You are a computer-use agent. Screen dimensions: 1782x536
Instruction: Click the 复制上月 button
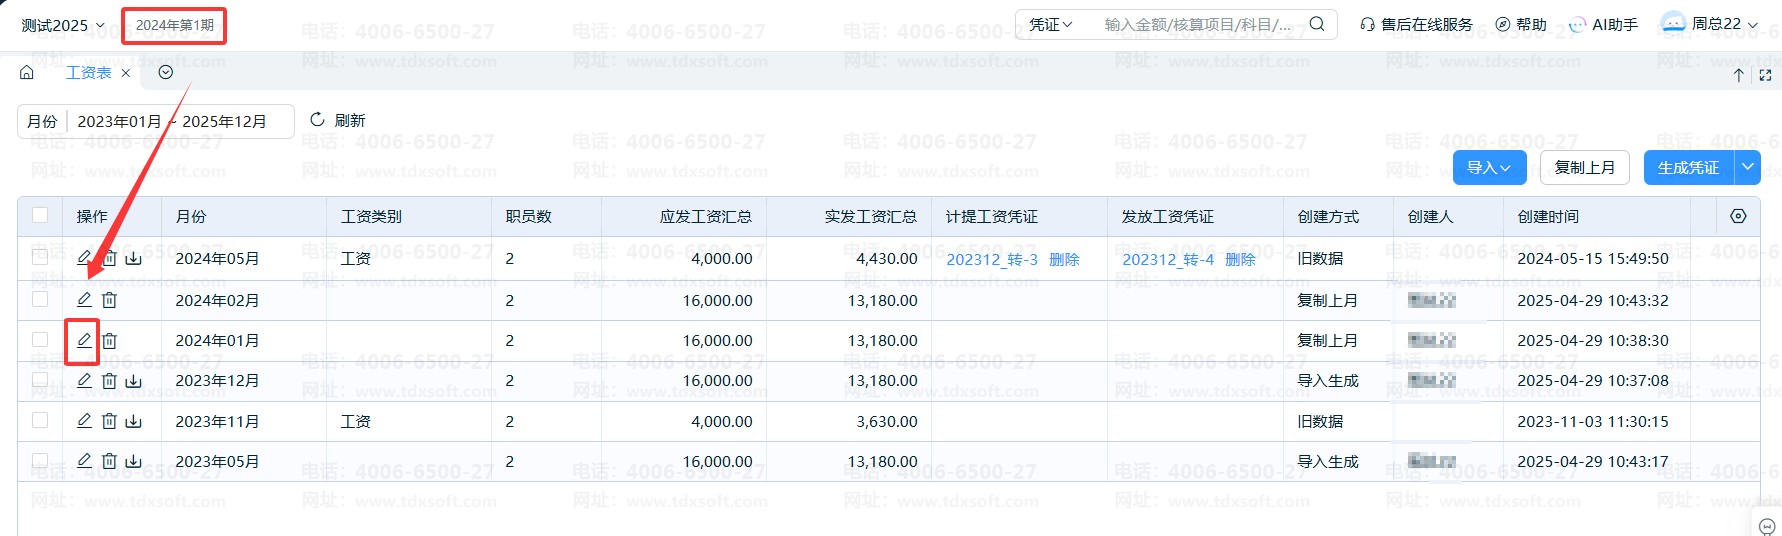[1584, 167]
